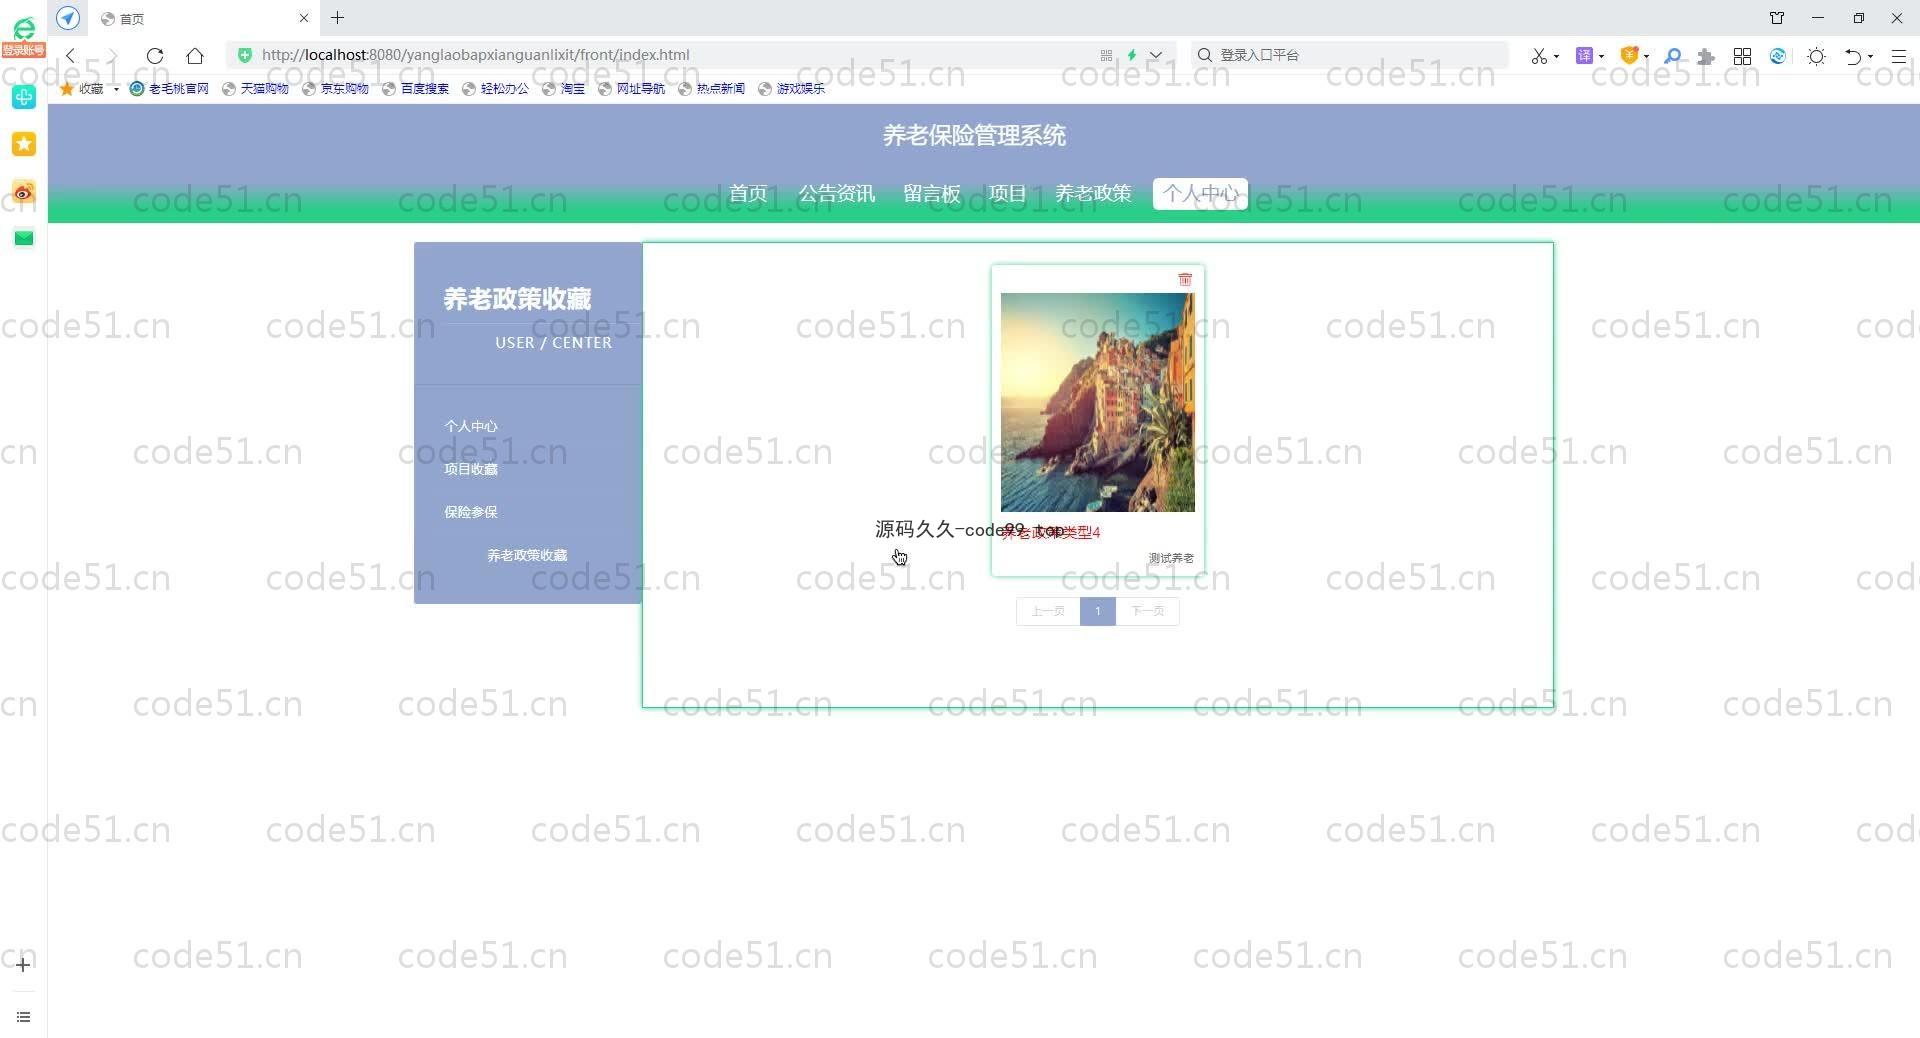
Task: Click the orange shield wallet icon
Action: click(x=1629, y=56)
